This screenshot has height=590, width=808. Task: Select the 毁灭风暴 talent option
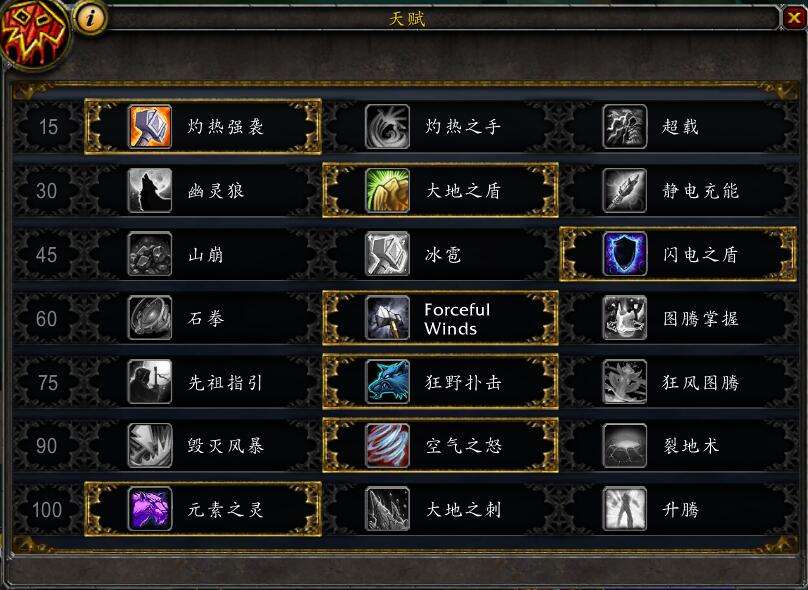(203, 446)
